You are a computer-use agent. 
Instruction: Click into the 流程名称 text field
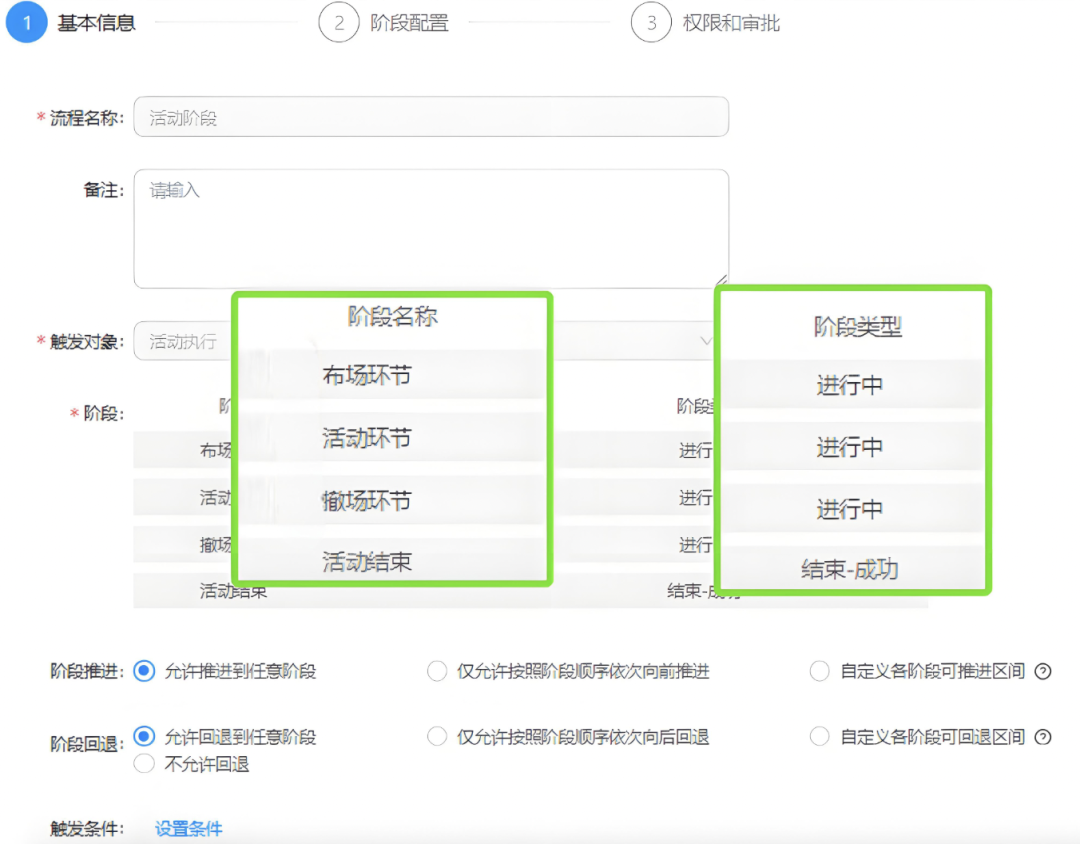coord(430,116)
